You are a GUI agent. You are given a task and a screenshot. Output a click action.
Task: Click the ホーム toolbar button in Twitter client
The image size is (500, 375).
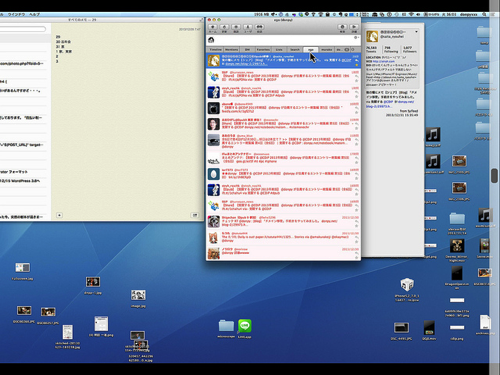click(x=213, y=27)
